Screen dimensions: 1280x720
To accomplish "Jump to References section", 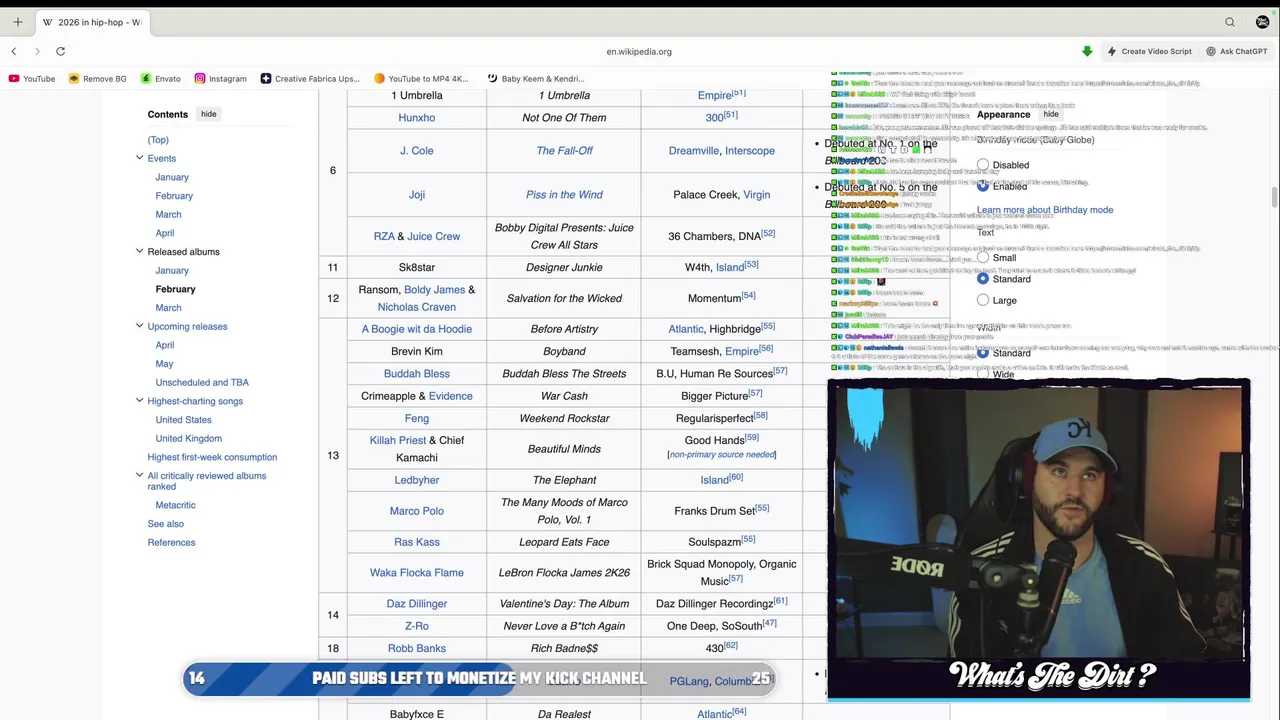I will (171, 542).
